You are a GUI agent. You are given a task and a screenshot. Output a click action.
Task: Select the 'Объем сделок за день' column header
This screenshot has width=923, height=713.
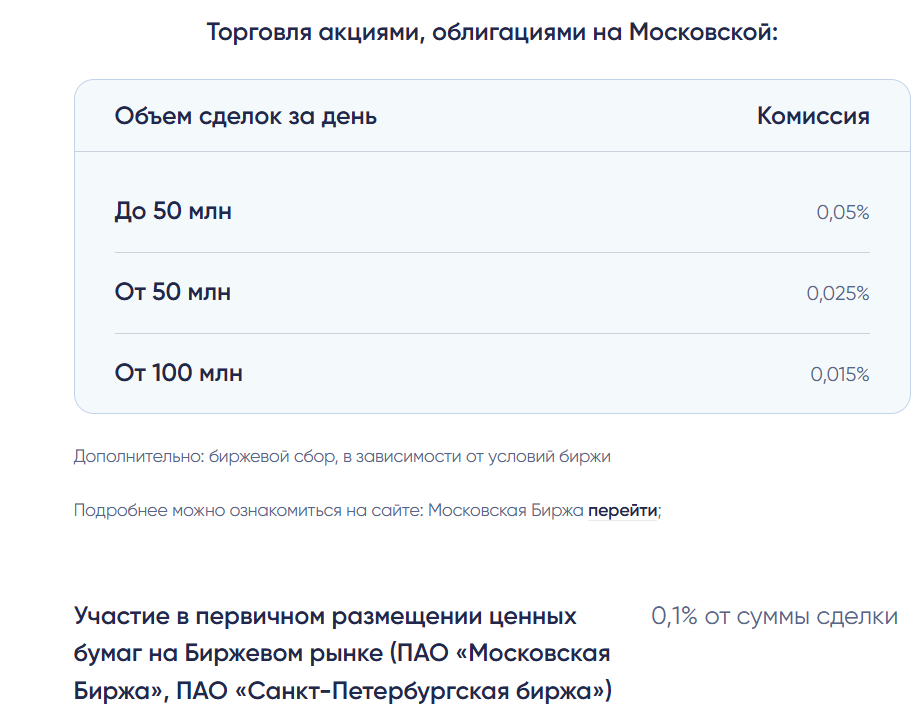click(x=245, y=116)
